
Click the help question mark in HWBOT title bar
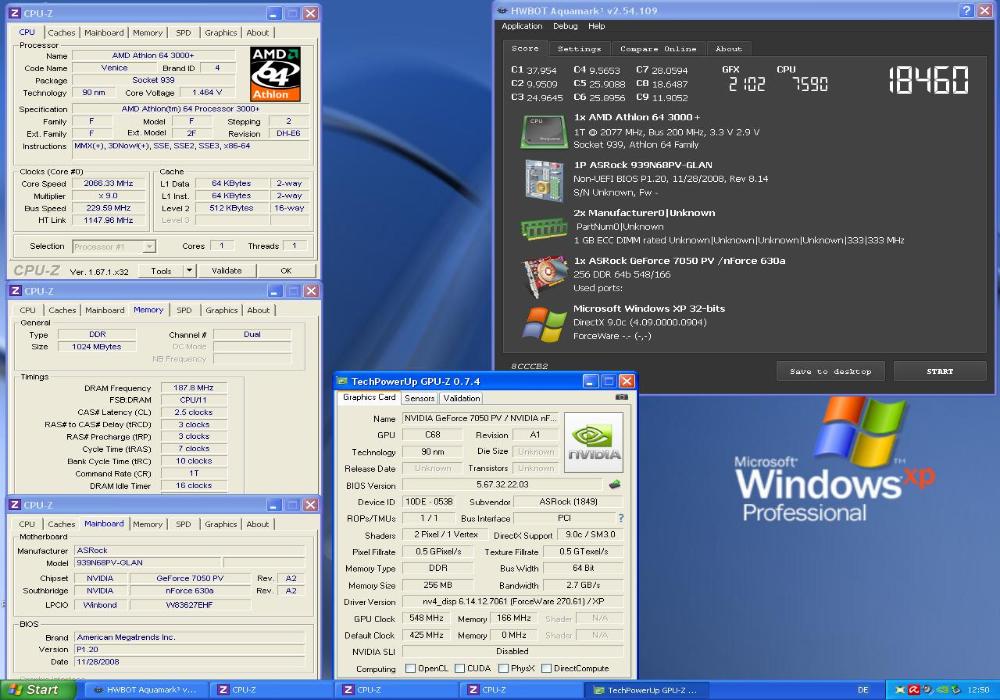967,10
